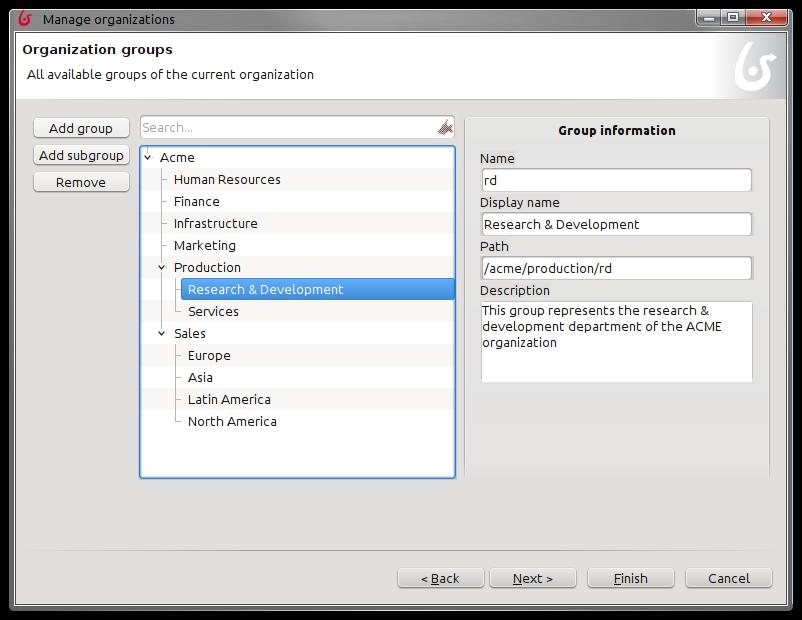The image size is (802, 620).
Task: Select the North America subgroup
Action: [x=232, y=422]
